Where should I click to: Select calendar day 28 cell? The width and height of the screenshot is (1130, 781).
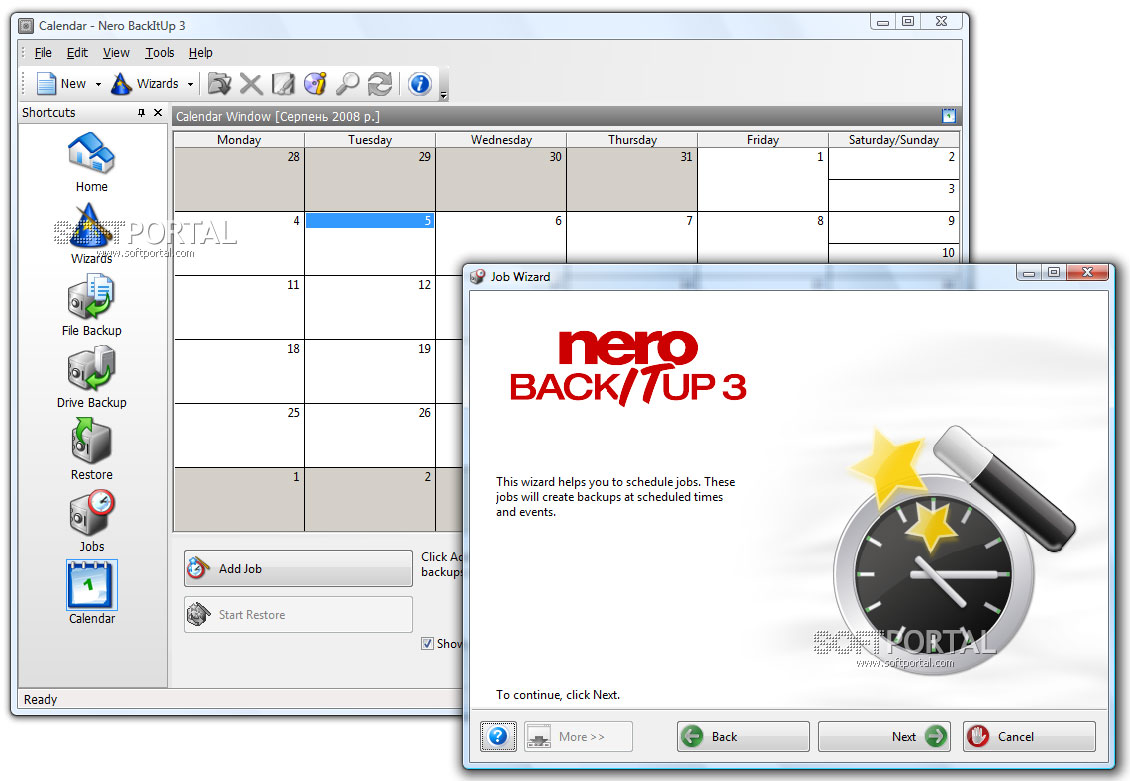coord(239,179)
